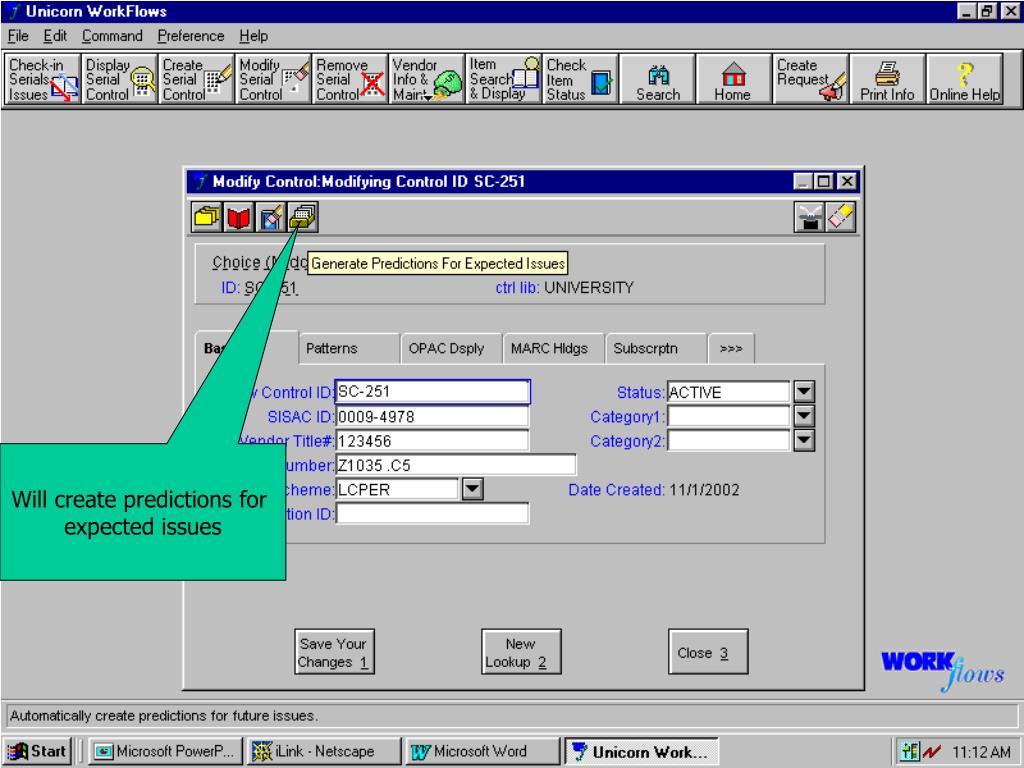Switch to Microsoft Word taskbar button
Viewport: 1024px width, 768px height.
482,752
